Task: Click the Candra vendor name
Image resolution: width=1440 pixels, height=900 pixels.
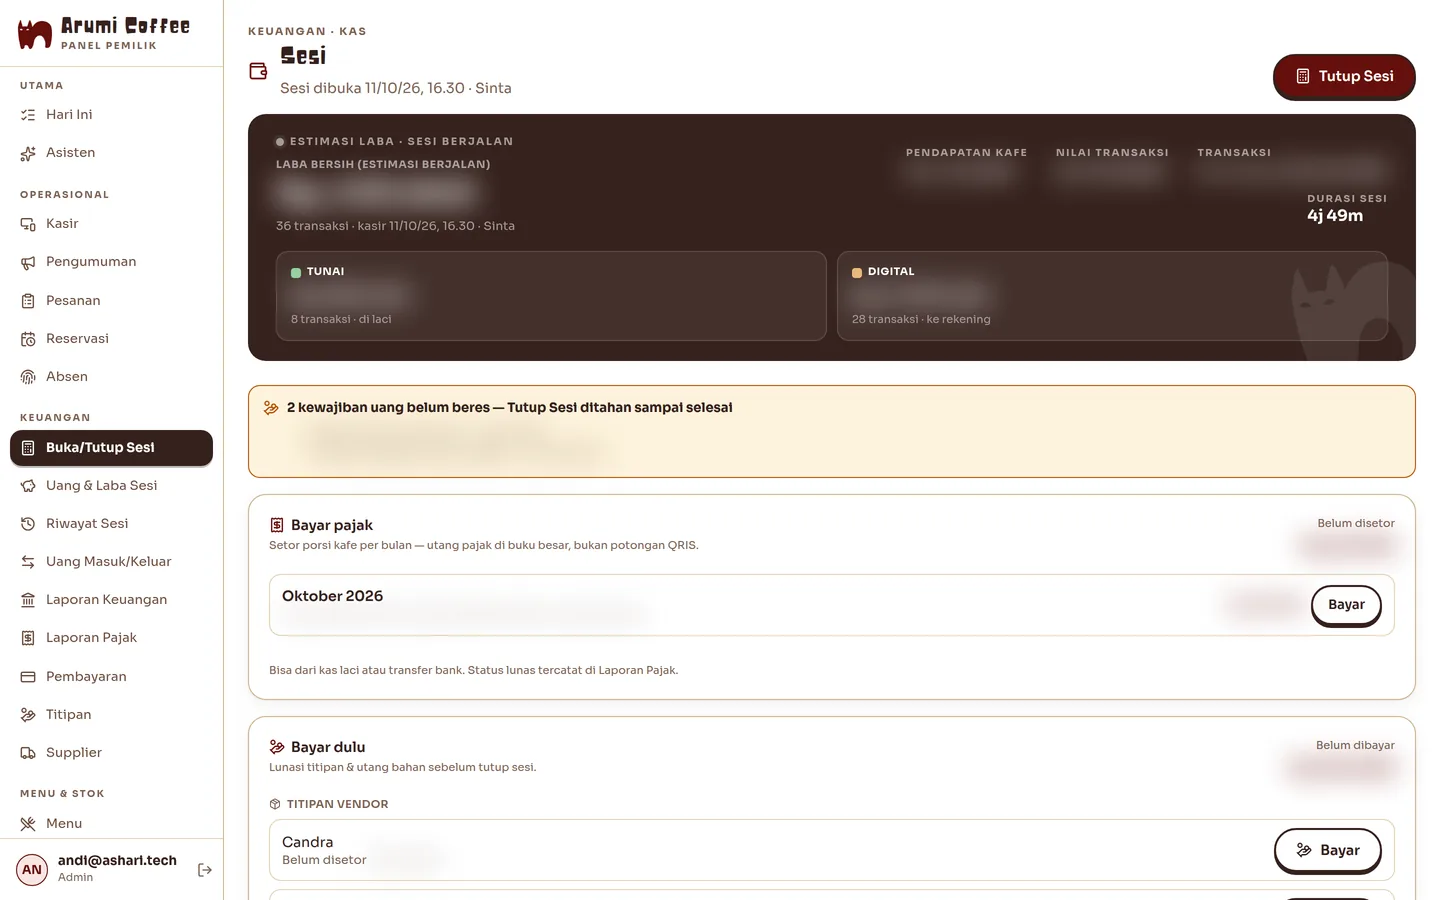Action: pyautogui.click(x=308, y=842)
